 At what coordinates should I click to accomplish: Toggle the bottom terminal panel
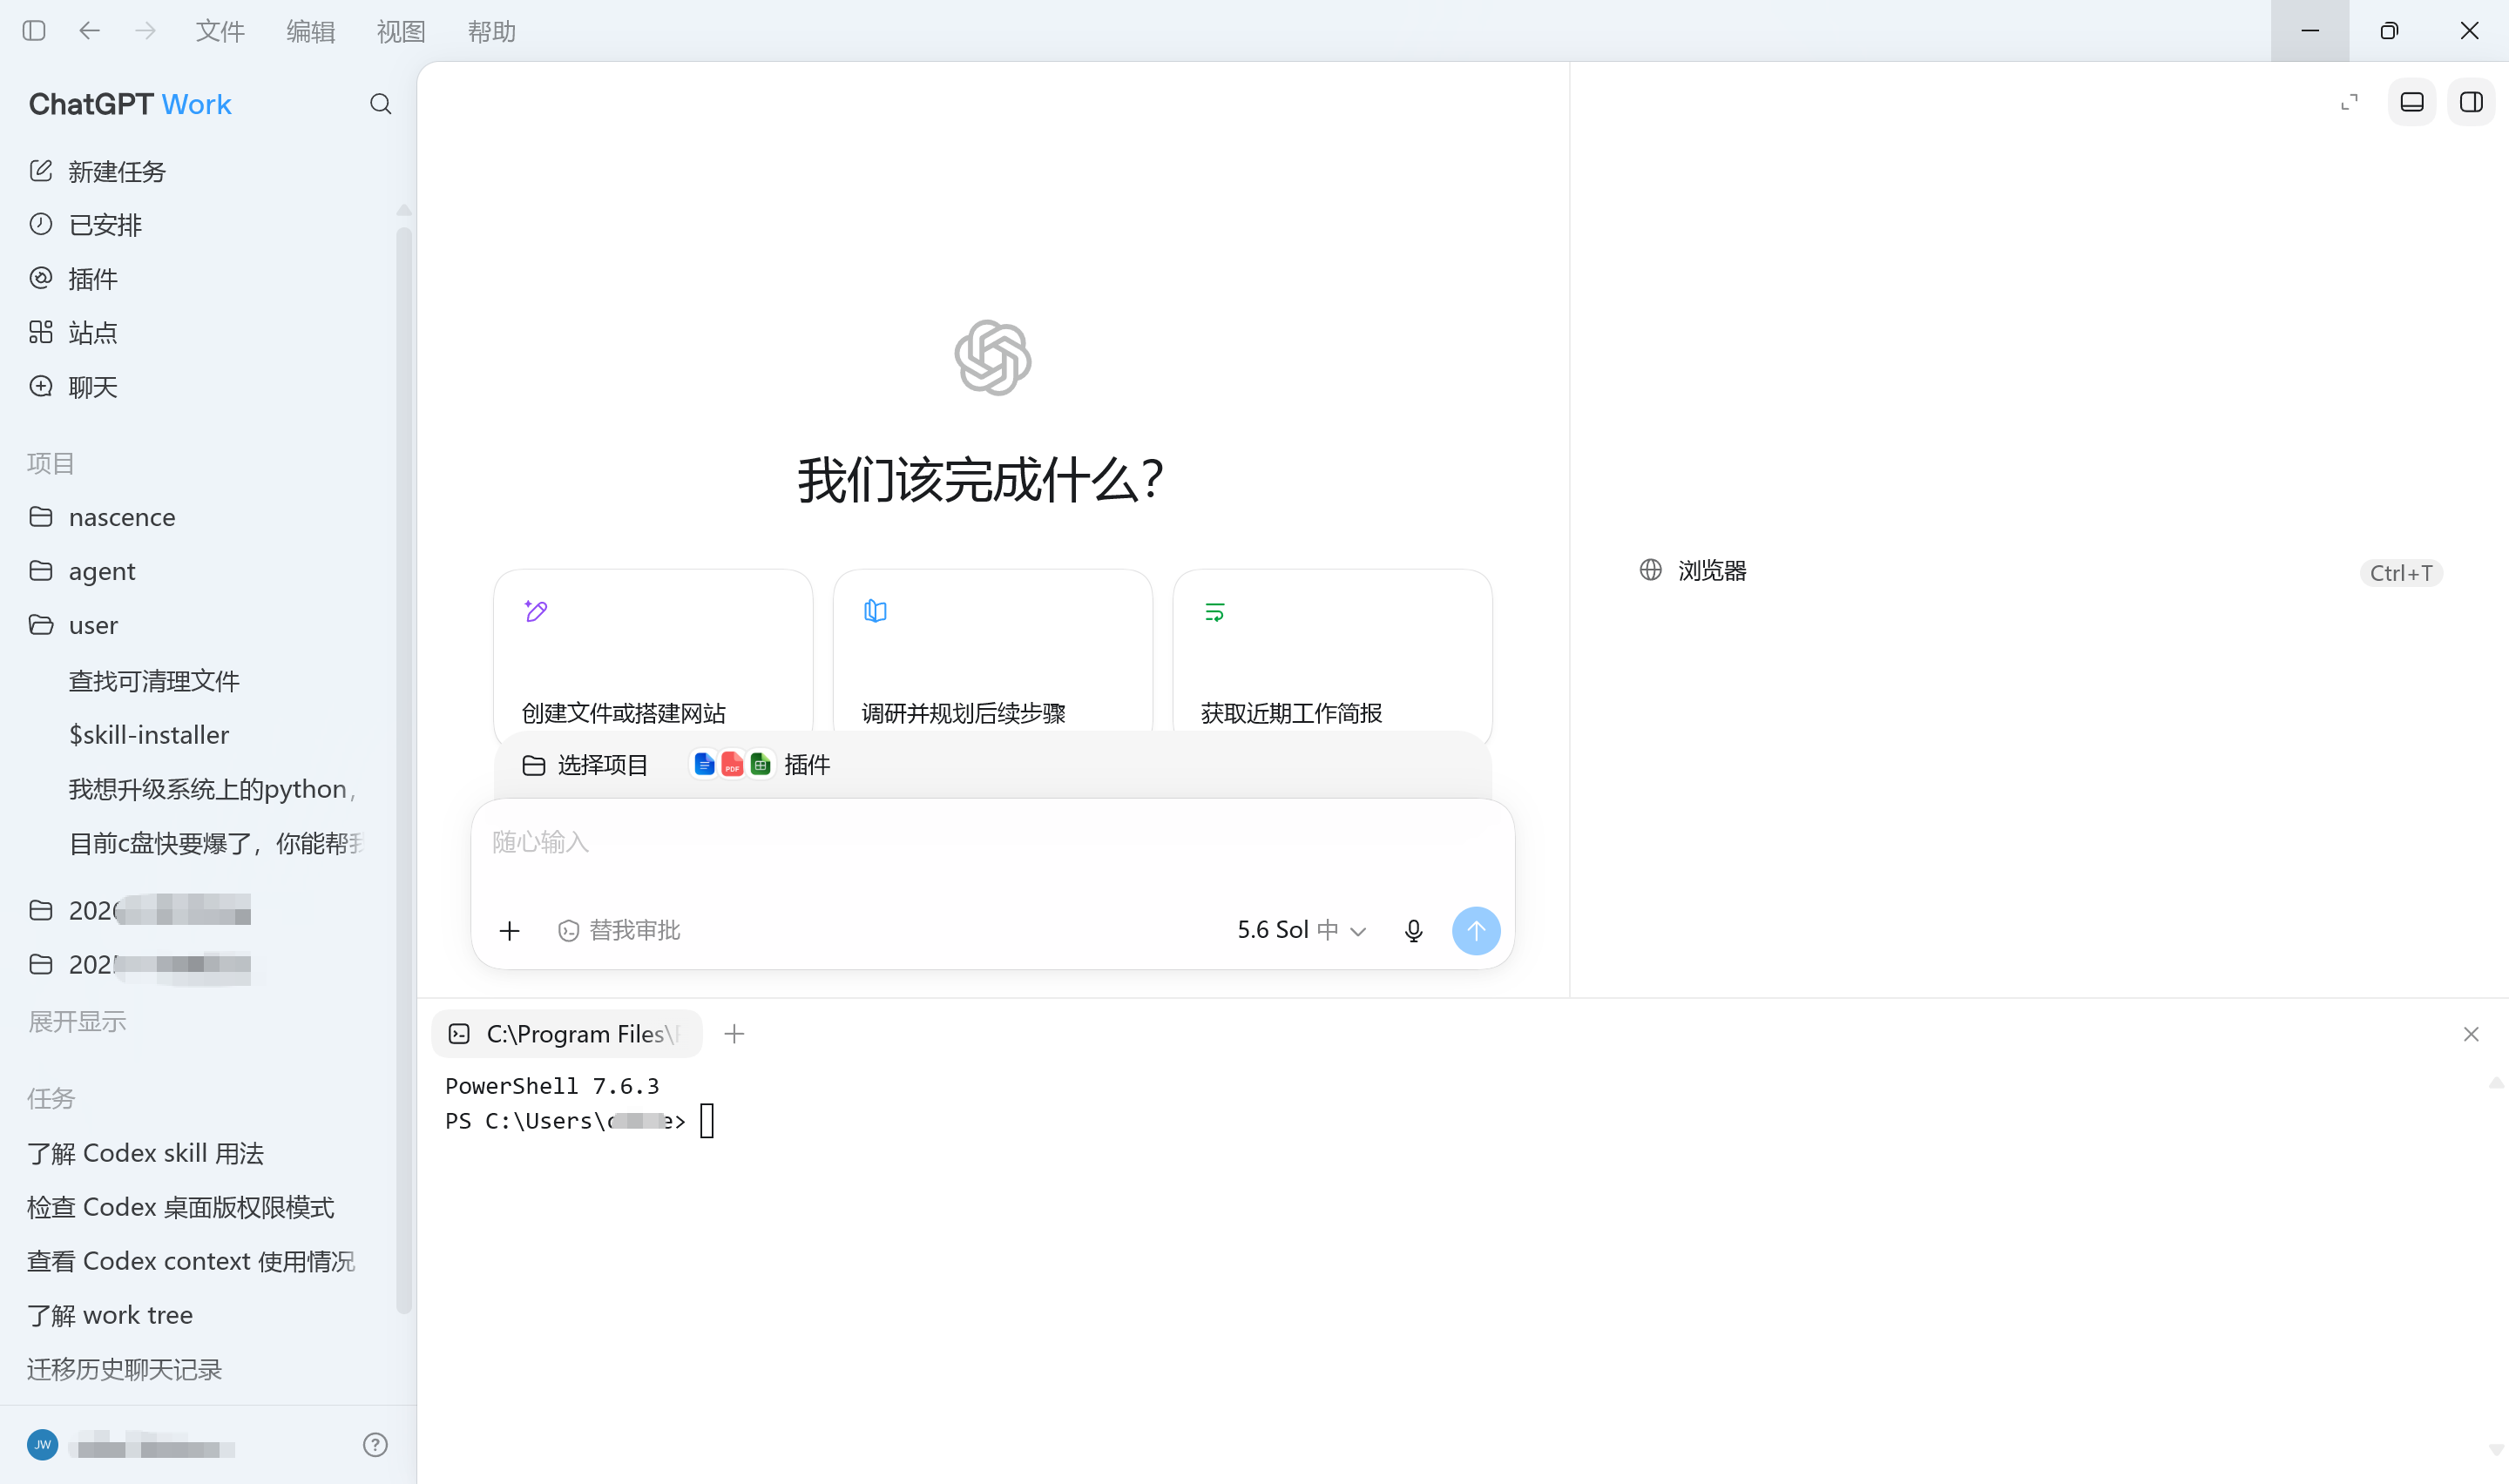pos(2412,102)
